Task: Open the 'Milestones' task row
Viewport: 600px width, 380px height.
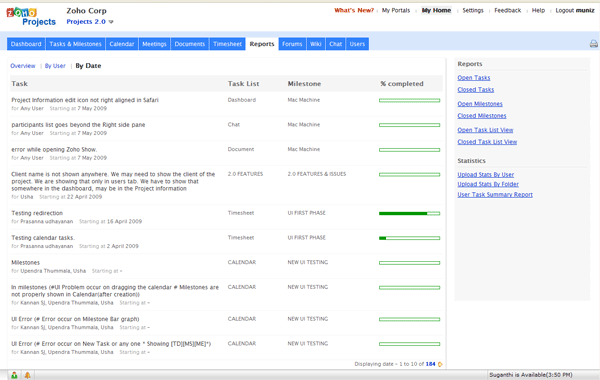Action: click(26, 263)
